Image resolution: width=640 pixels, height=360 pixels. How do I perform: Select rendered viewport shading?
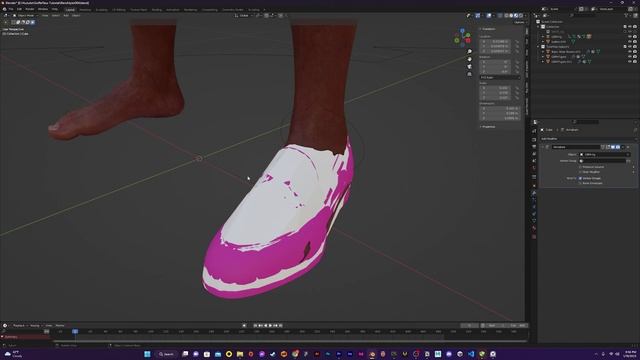pos(521,16)
